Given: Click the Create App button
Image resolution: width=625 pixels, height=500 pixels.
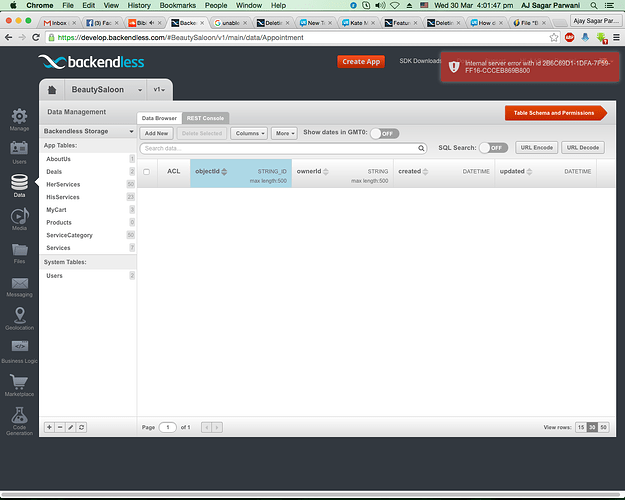Looking at the screenshot, I should [x=361, y=61].
